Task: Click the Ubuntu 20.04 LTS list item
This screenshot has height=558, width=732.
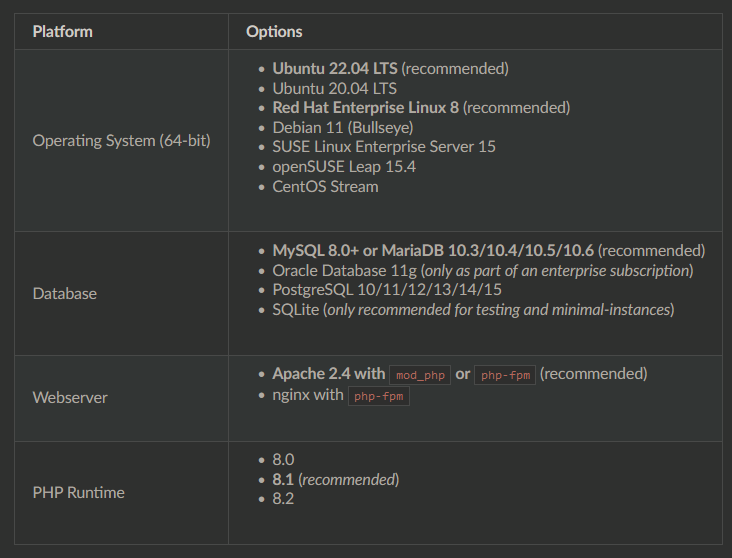Action: pyautogui.click(x=334, y=88)
